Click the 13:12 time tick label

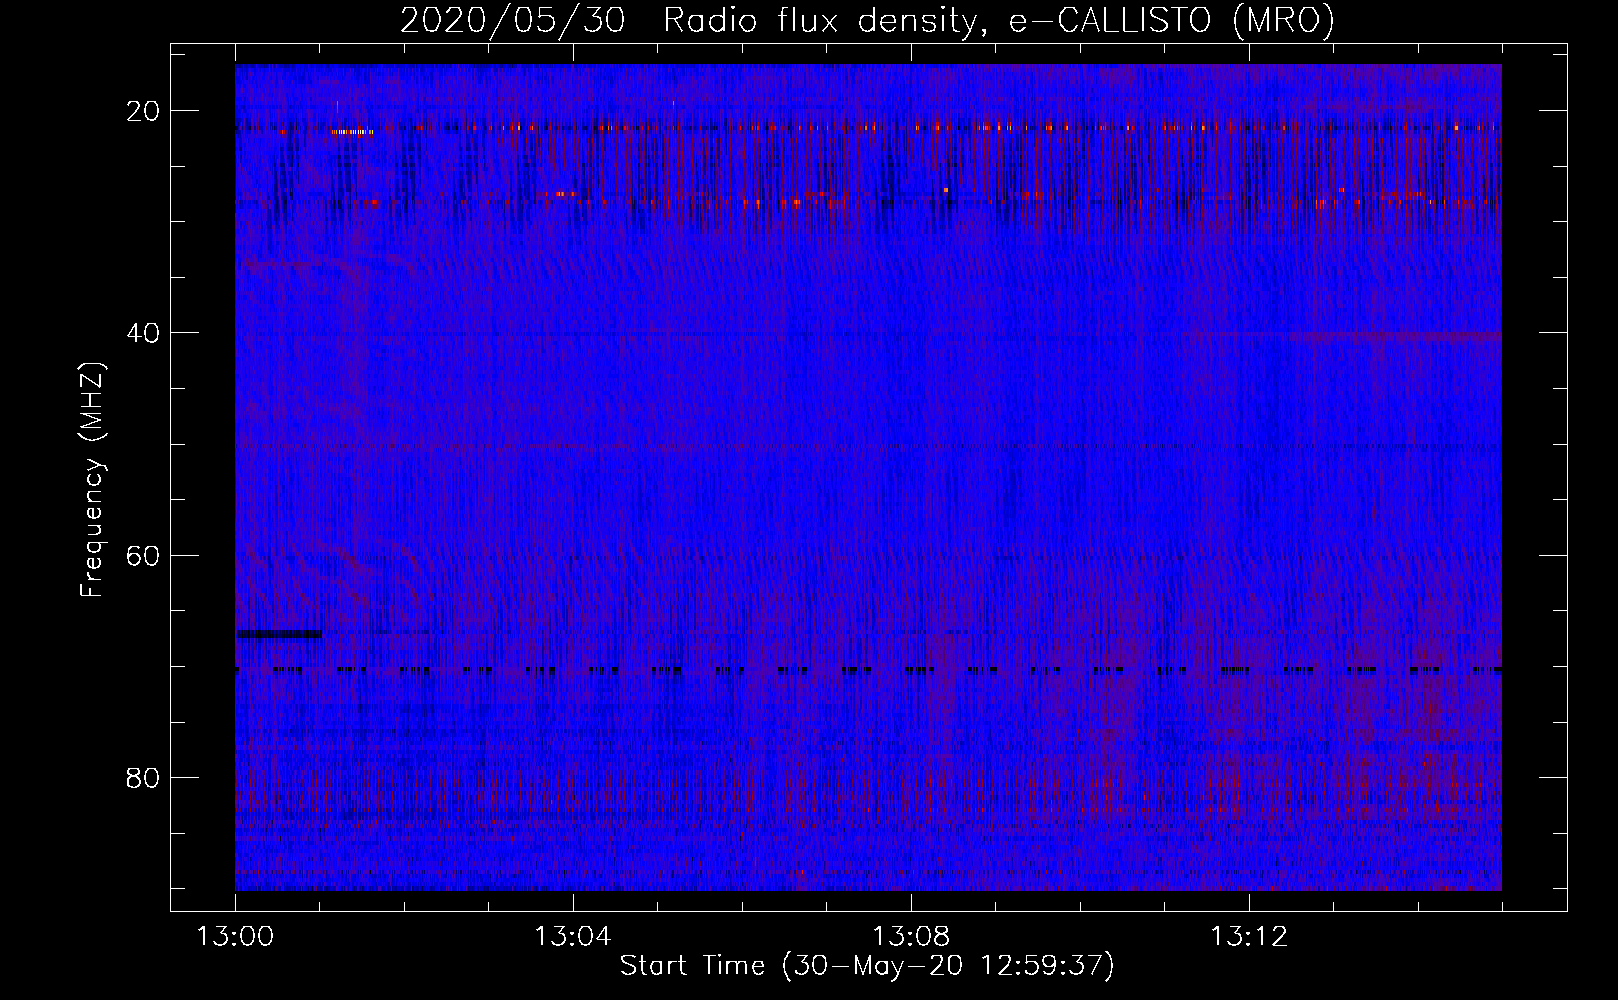pyautogui.click(x=1249, y=937)
